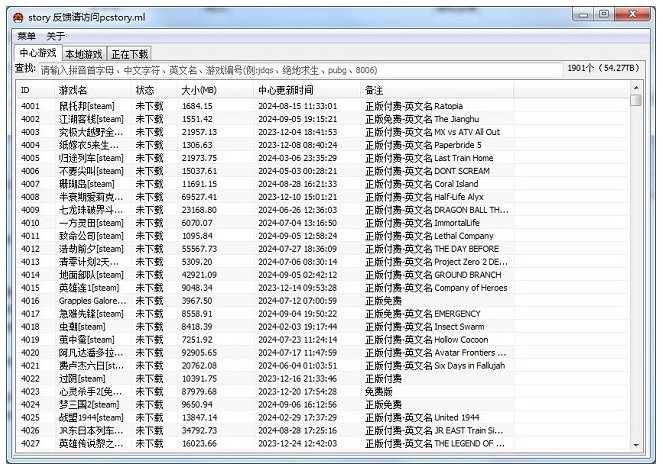This screenshot has height=471, width=663.
Task: Click timestamp 2024-09-06 16:12:56
Action: click(x=298, y=405)
